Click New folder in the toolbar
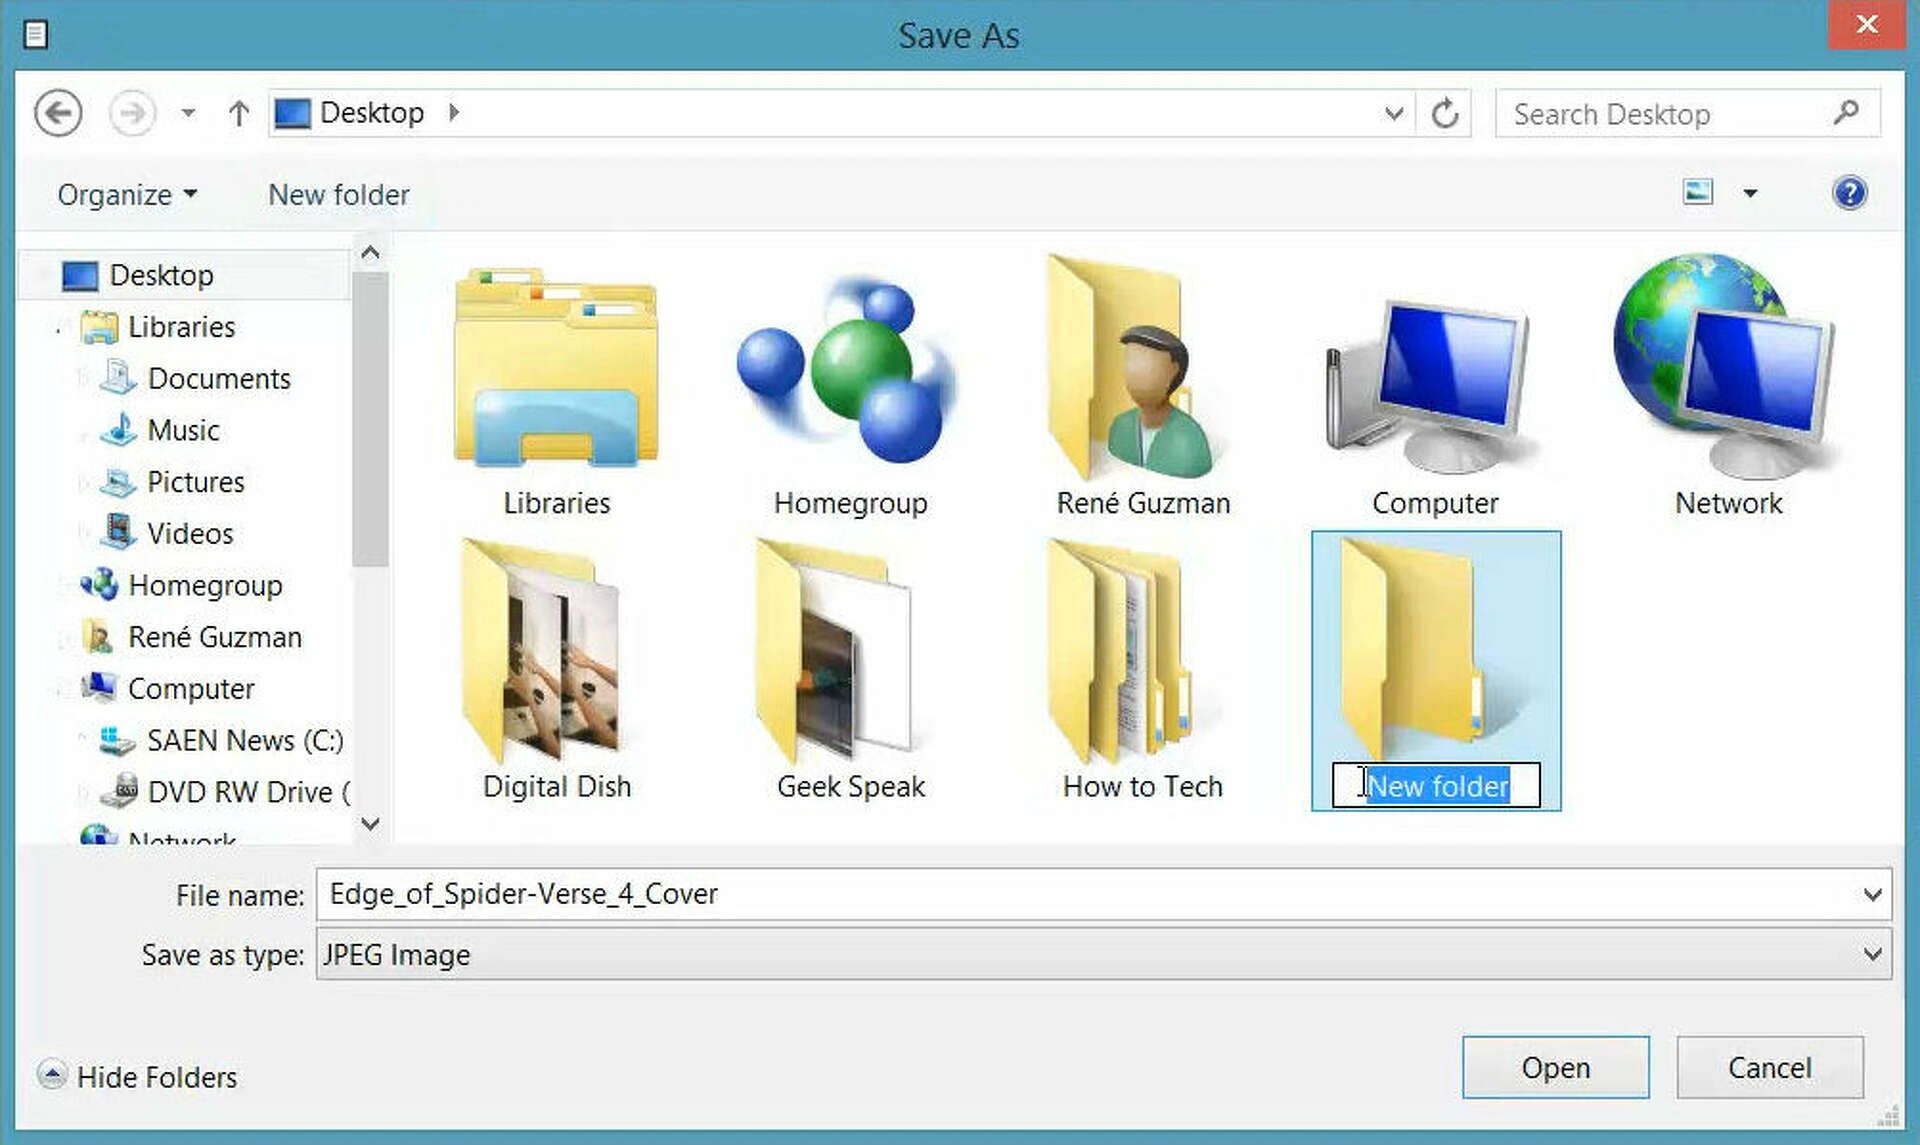 coord(338,195)
